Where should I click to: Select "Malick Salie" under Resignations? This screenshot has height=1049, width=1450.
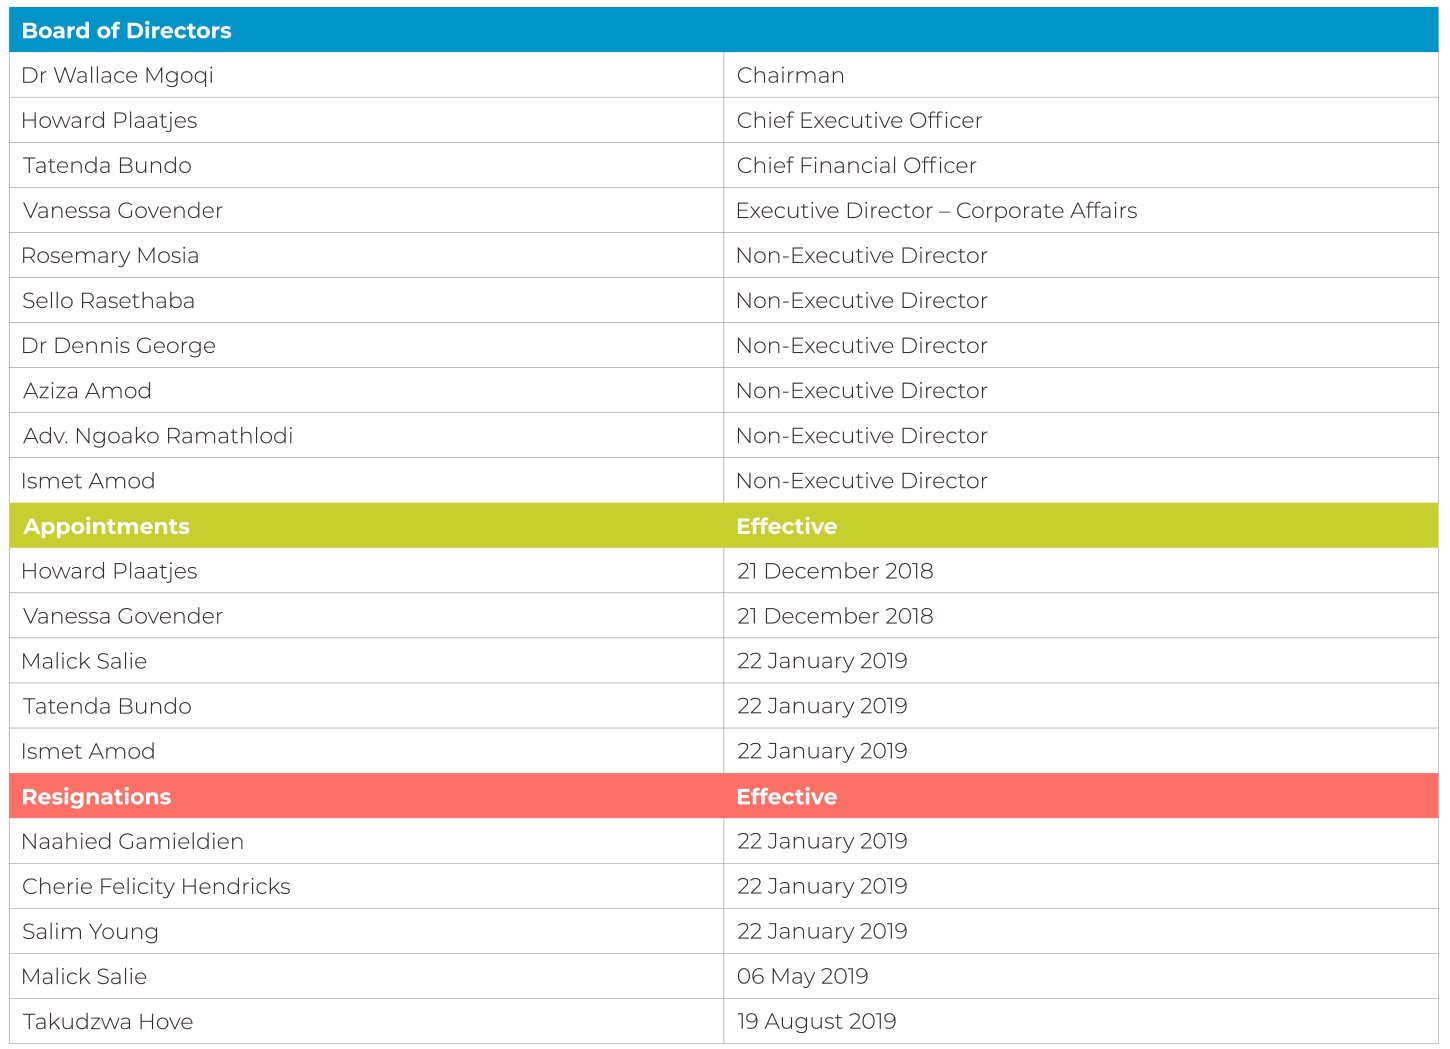click(x=84, y=976)
